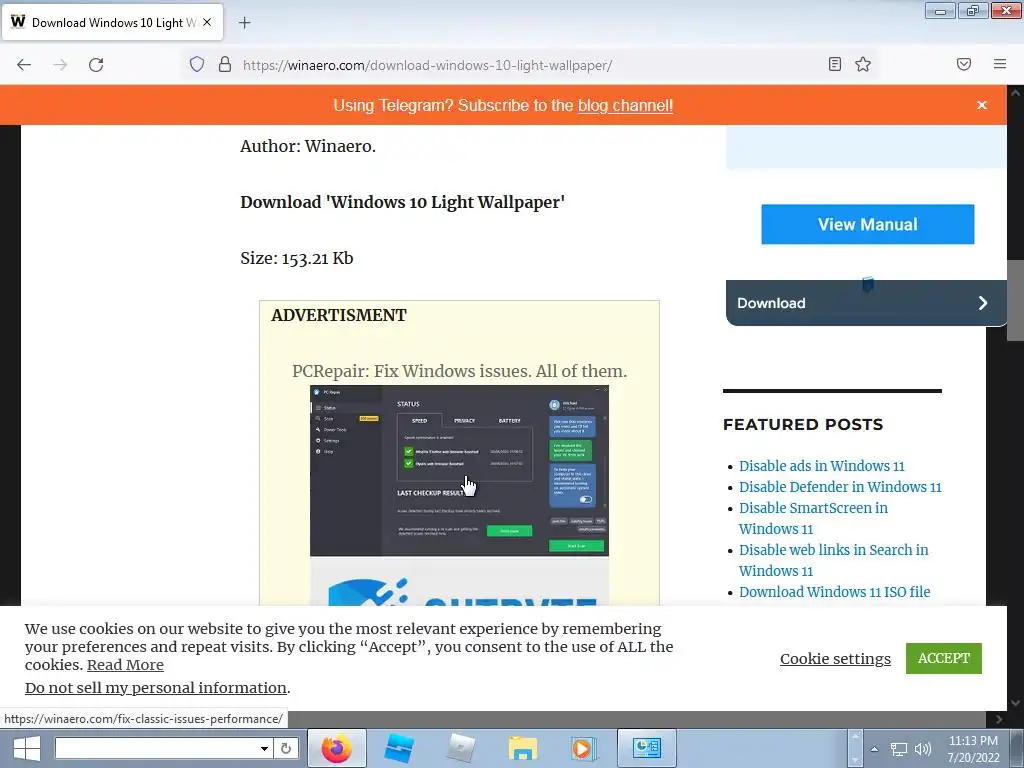The image size is (1024, 768).
Task: Open the control panel taskbar icon
Action: click(x=647, y=748)
